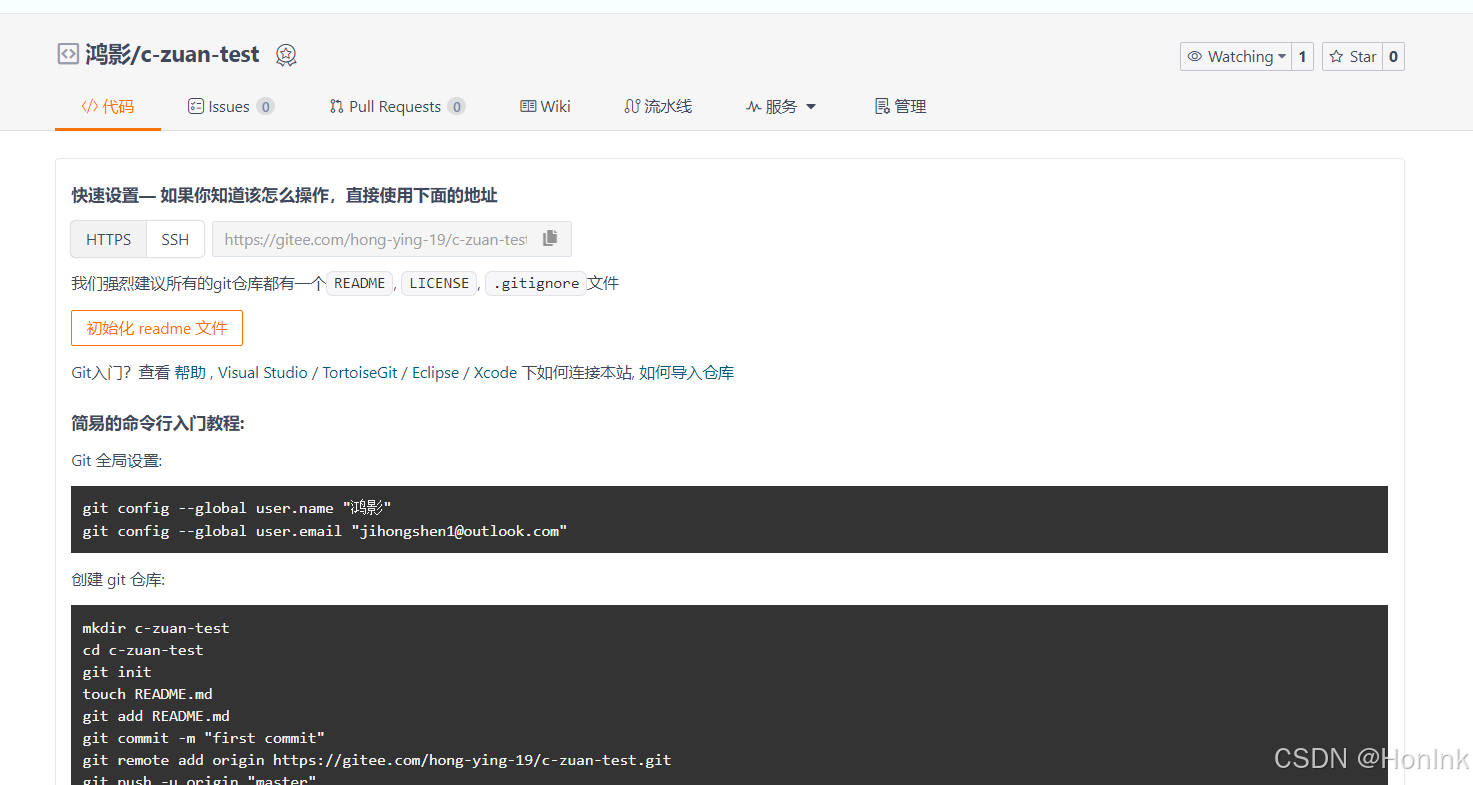Click the LICENSE code label
Viewport: 1473px width, 785px height.
[x=439, y=283]
